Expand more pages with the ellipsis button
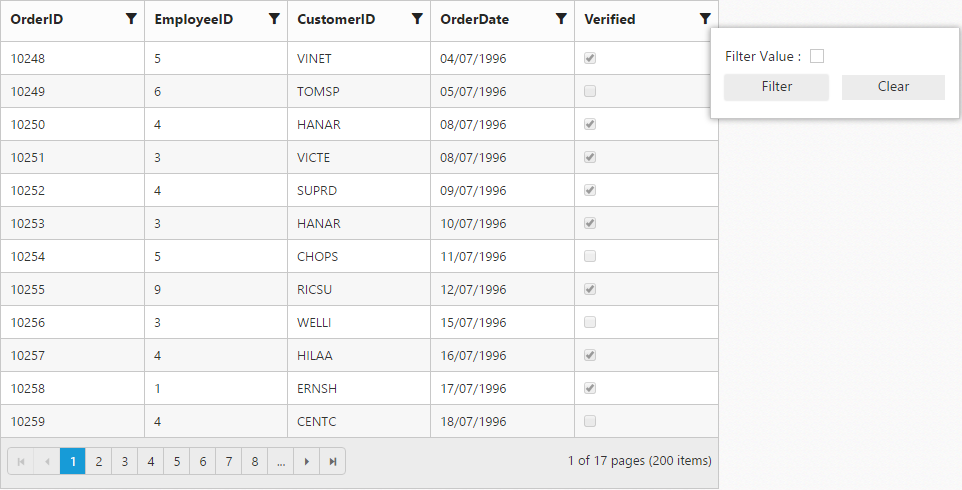The height and width of the screenshot is (490, 962). tap(282, 461)
